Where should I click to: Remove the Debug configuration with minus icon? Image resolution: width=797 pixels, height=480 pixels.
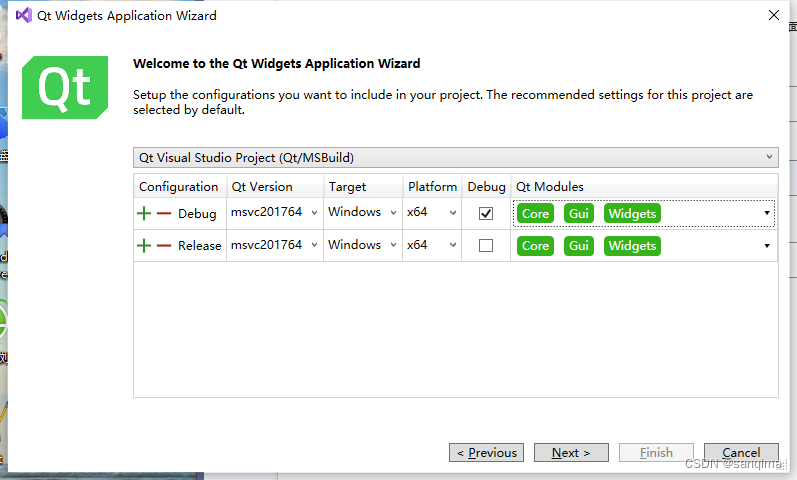(x=164, y=214)
